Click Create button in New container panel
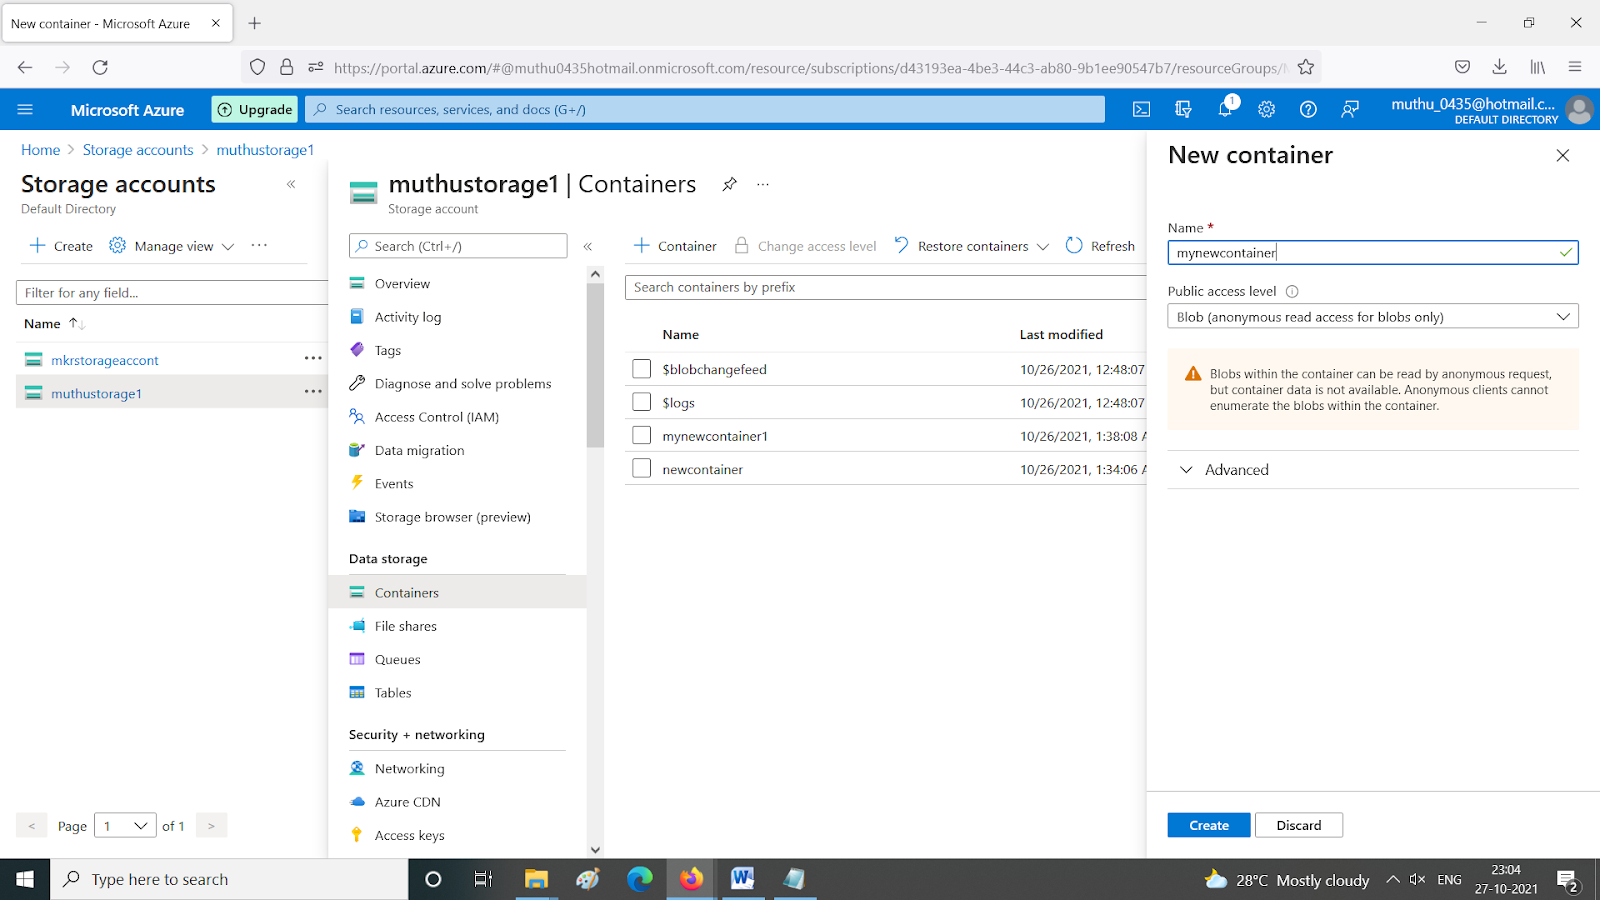The image size is (1600, 900). (x=1209, y=825)
